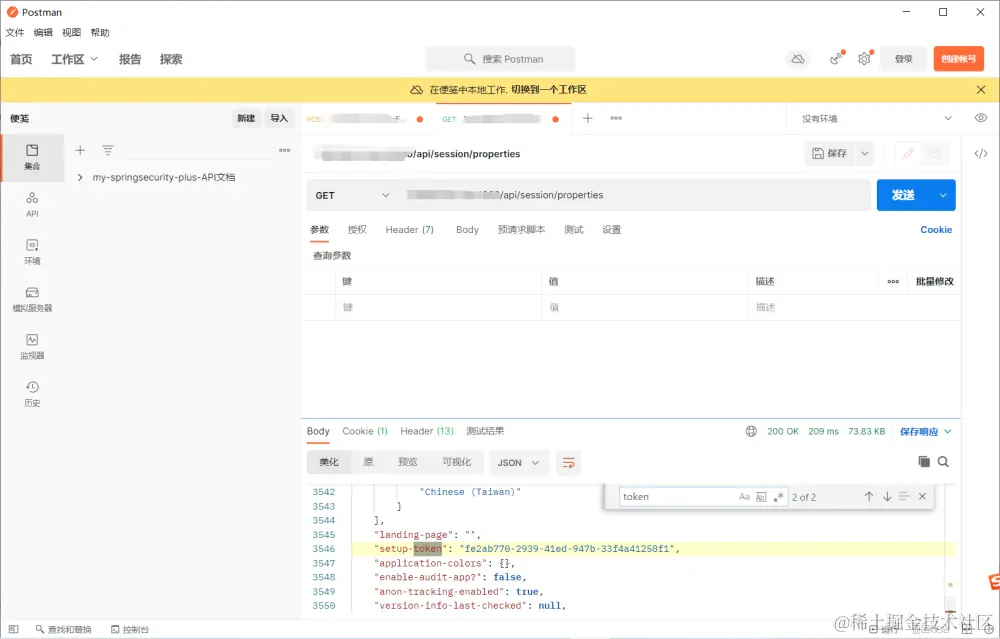Open the environment selector dropdown
The image size is (1000, 639).
[877, 119]
